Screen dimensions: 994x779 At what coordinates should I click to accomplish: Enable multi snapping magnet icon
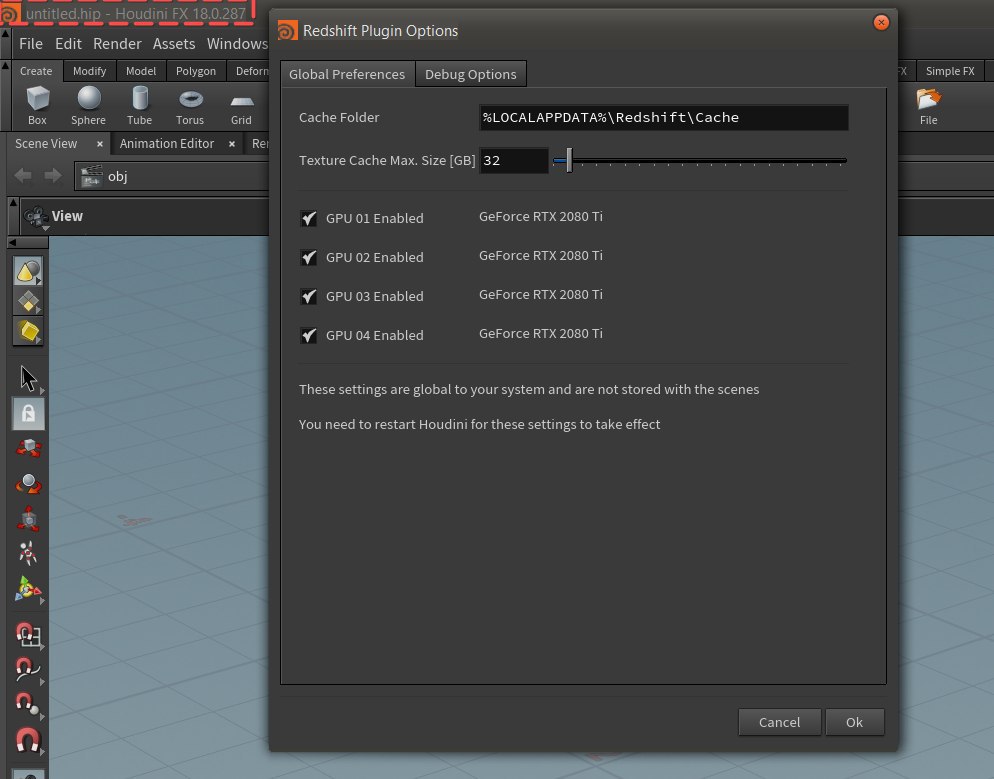pos(28,740)
